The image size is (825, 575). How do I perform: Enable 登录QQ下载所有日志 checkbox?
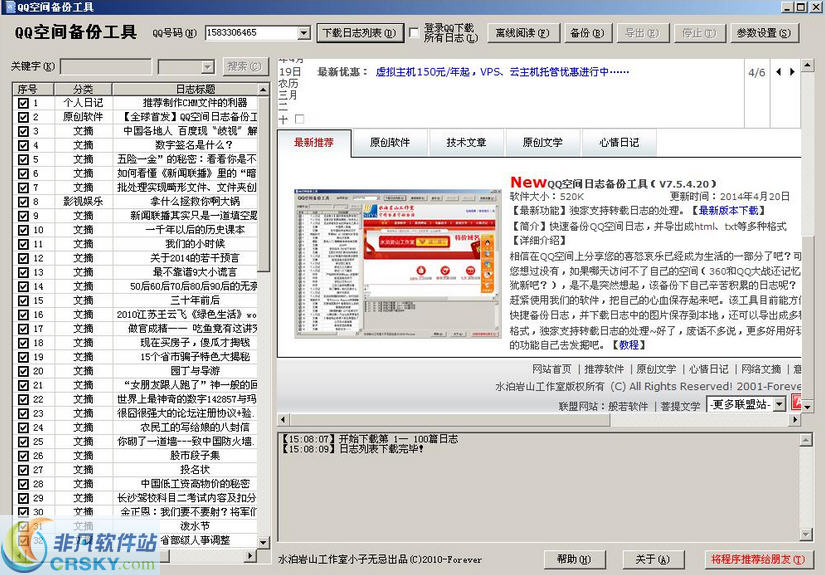pyautogui.click(x=414, y=33)
